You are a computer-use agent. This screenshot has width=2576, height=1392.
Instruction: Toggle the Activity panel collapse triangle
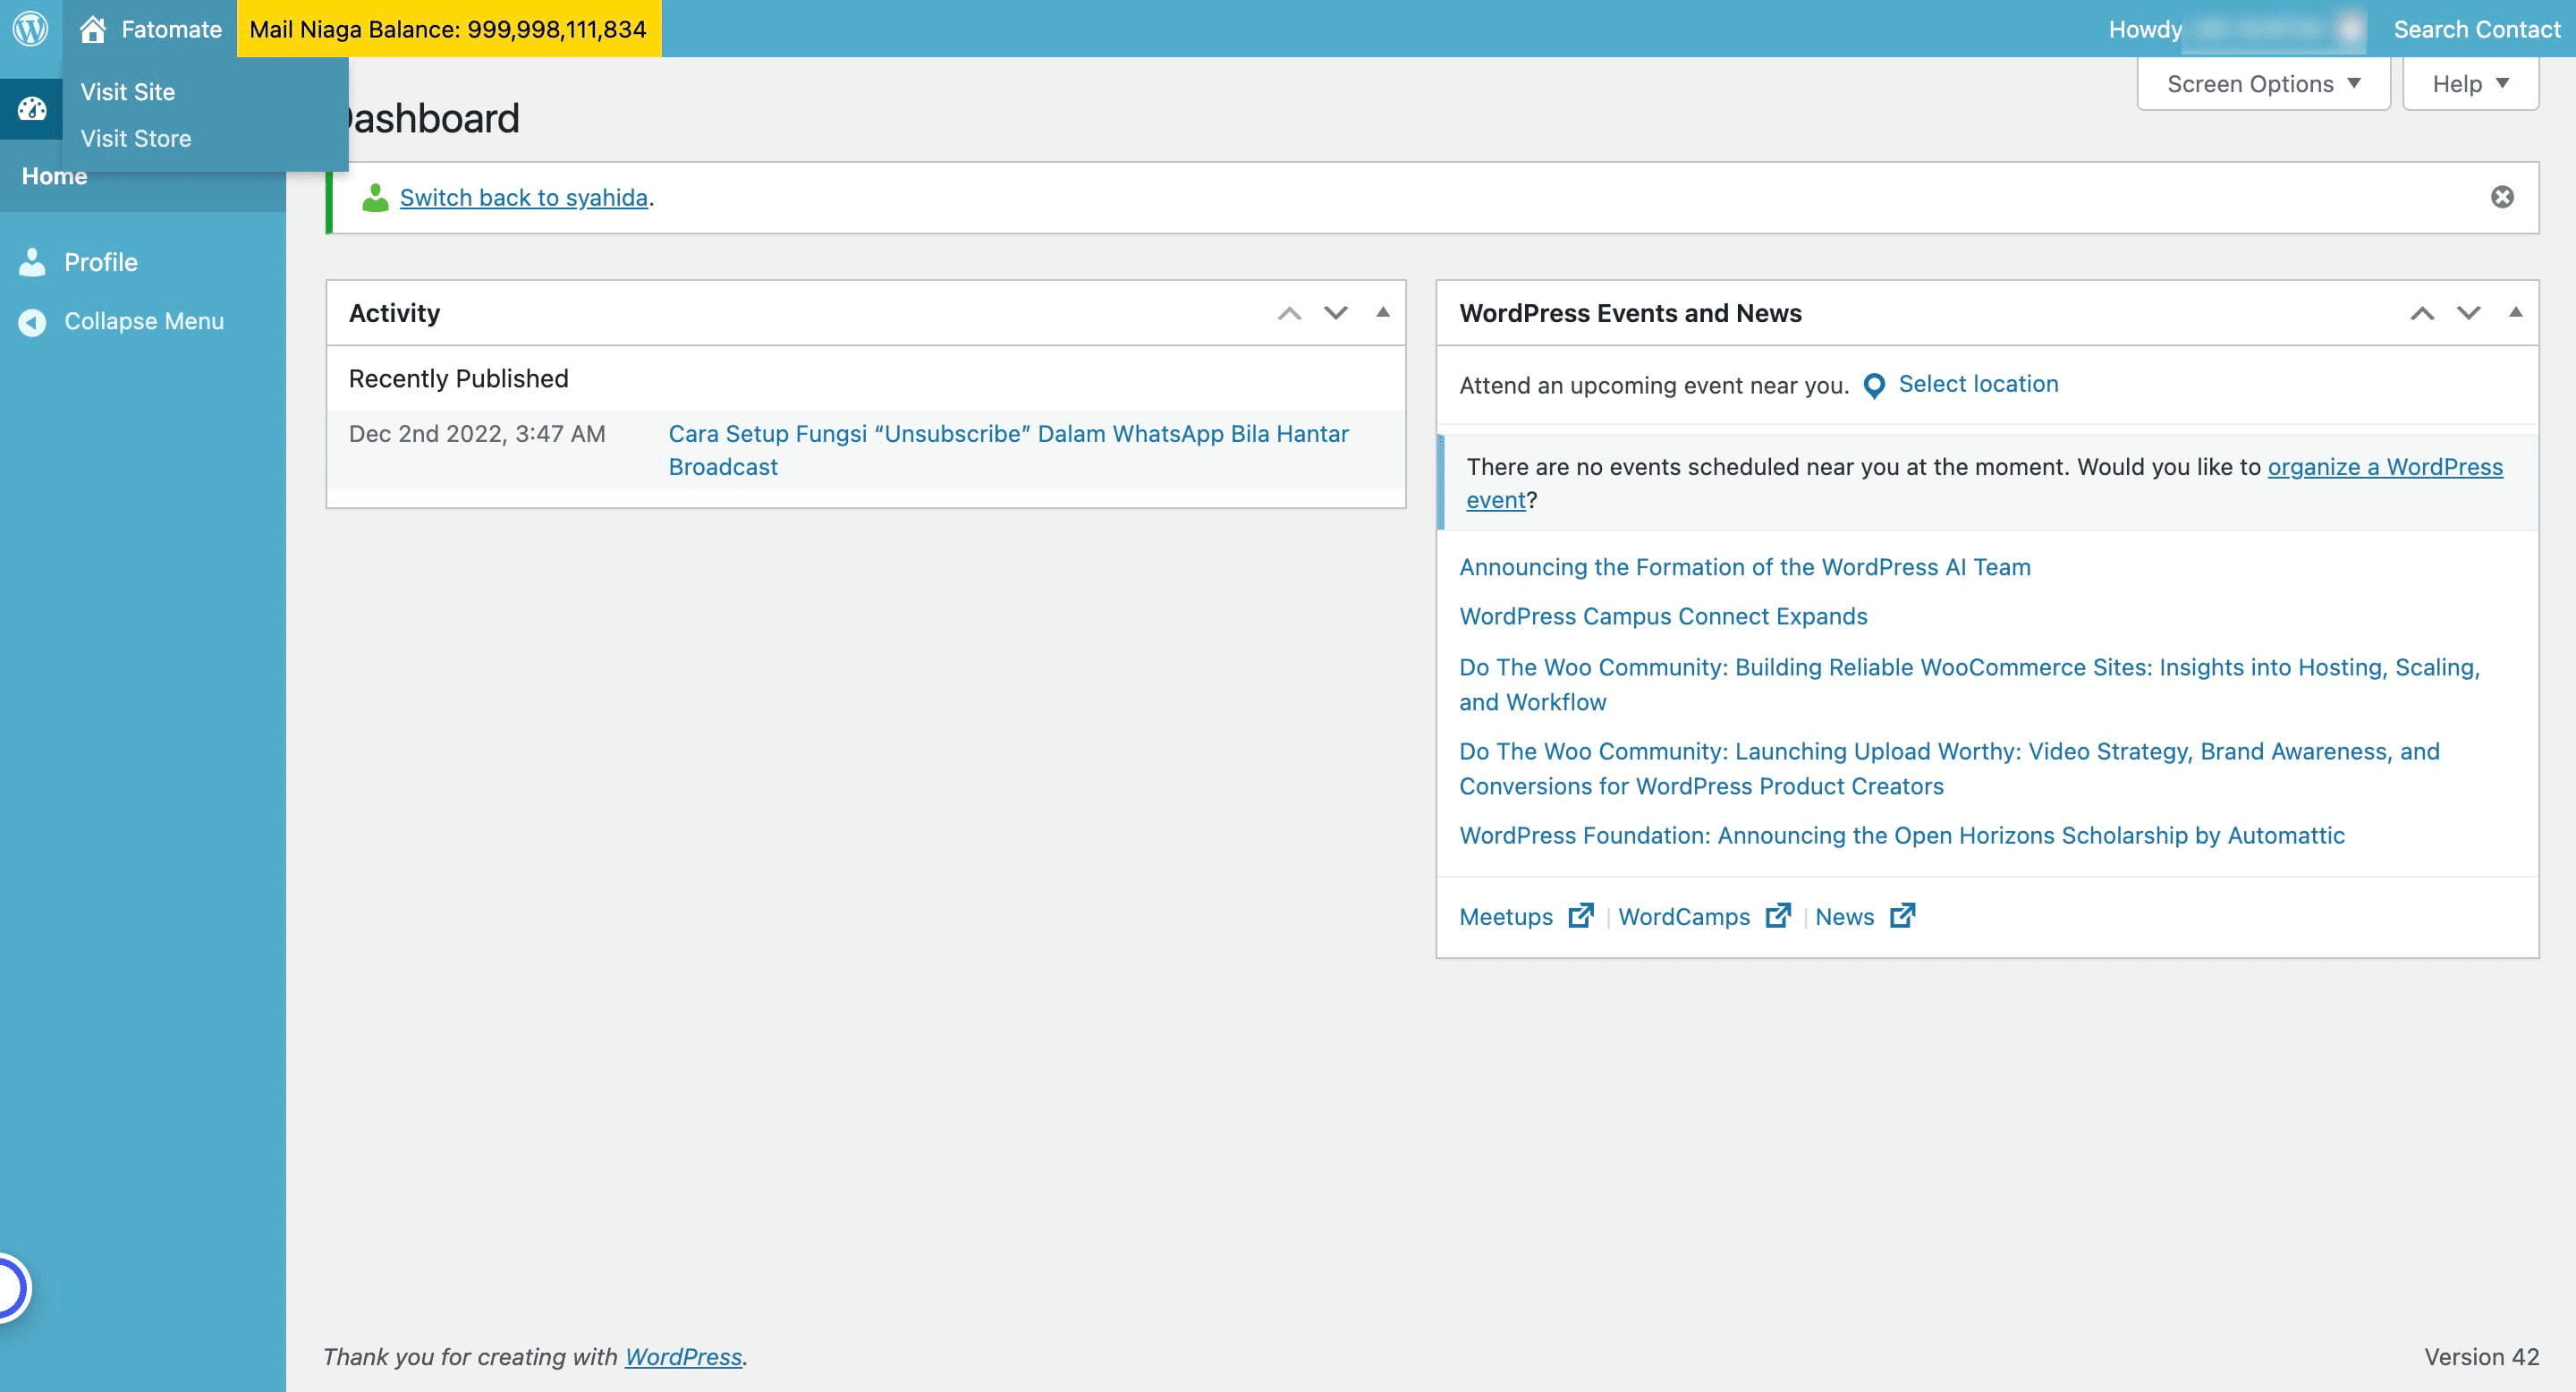[1383, 312]
